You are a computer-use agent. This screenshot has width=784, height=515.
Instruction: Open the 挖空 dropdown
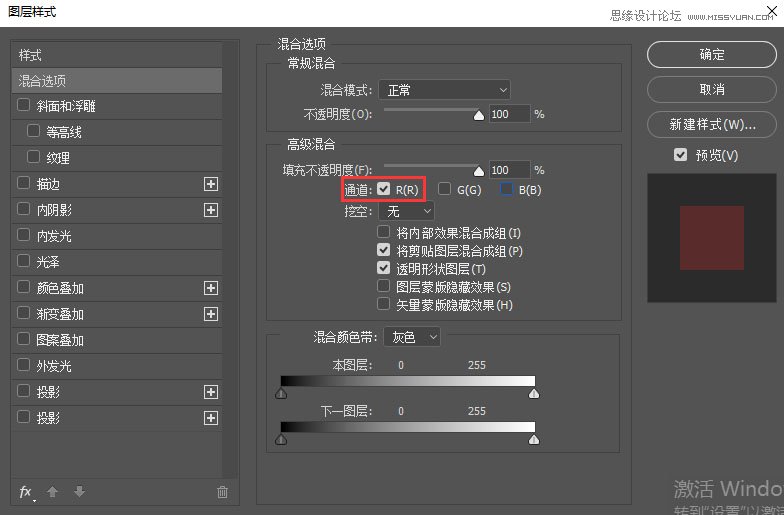click(406, 212)
